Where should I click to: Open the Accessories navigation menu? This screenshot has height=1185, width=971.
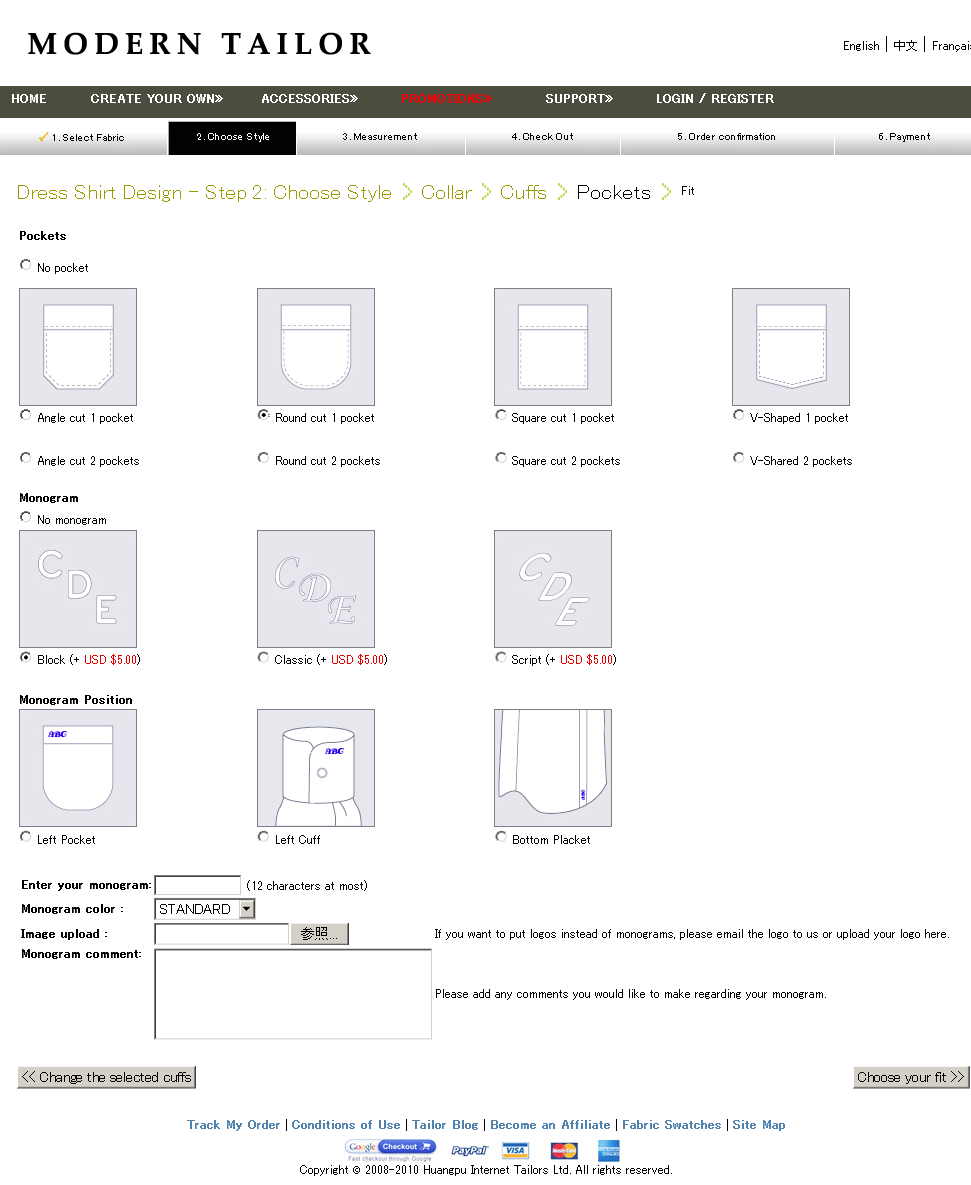click(x=309, y=99)
